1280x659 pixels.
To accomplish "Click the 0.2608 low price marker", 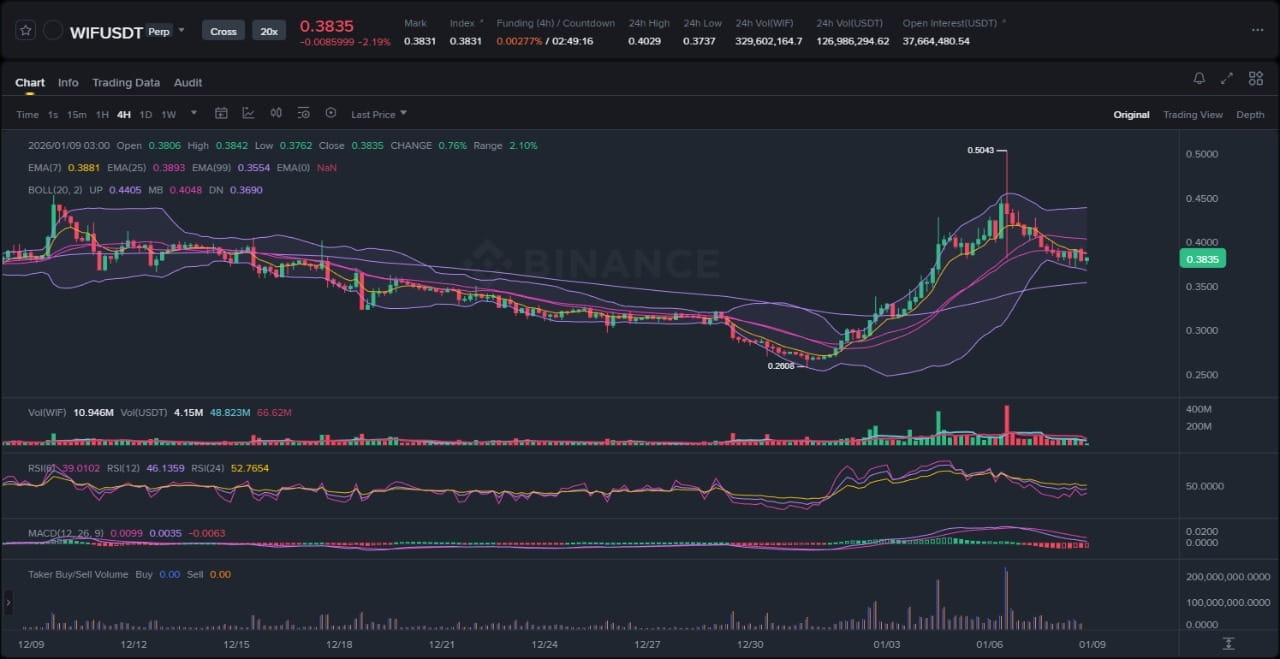I will [x=781, y=366].
